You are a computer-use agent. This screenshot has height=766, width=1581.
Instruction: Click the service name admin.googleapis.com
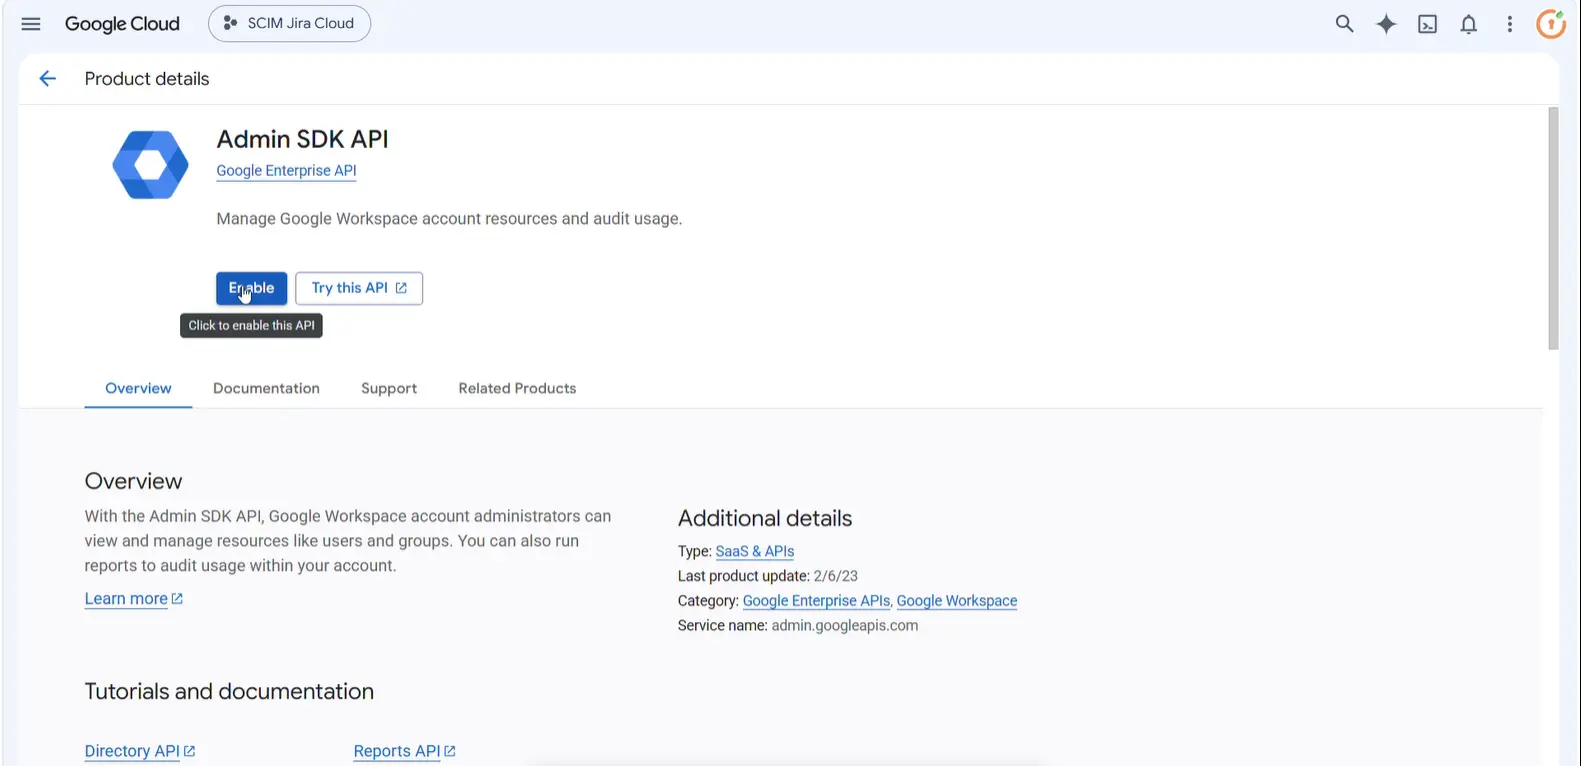(845, 626)
